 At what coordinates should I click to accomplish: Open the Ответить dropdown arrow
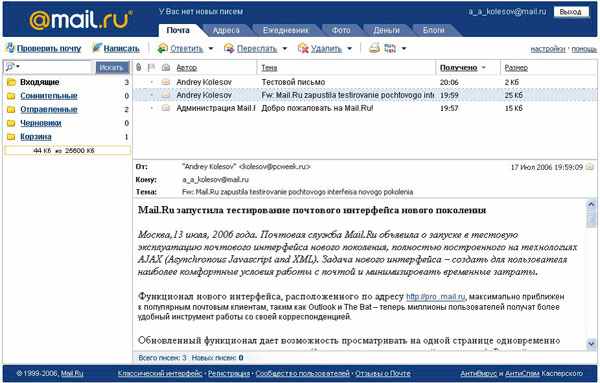tap(211, 49)
